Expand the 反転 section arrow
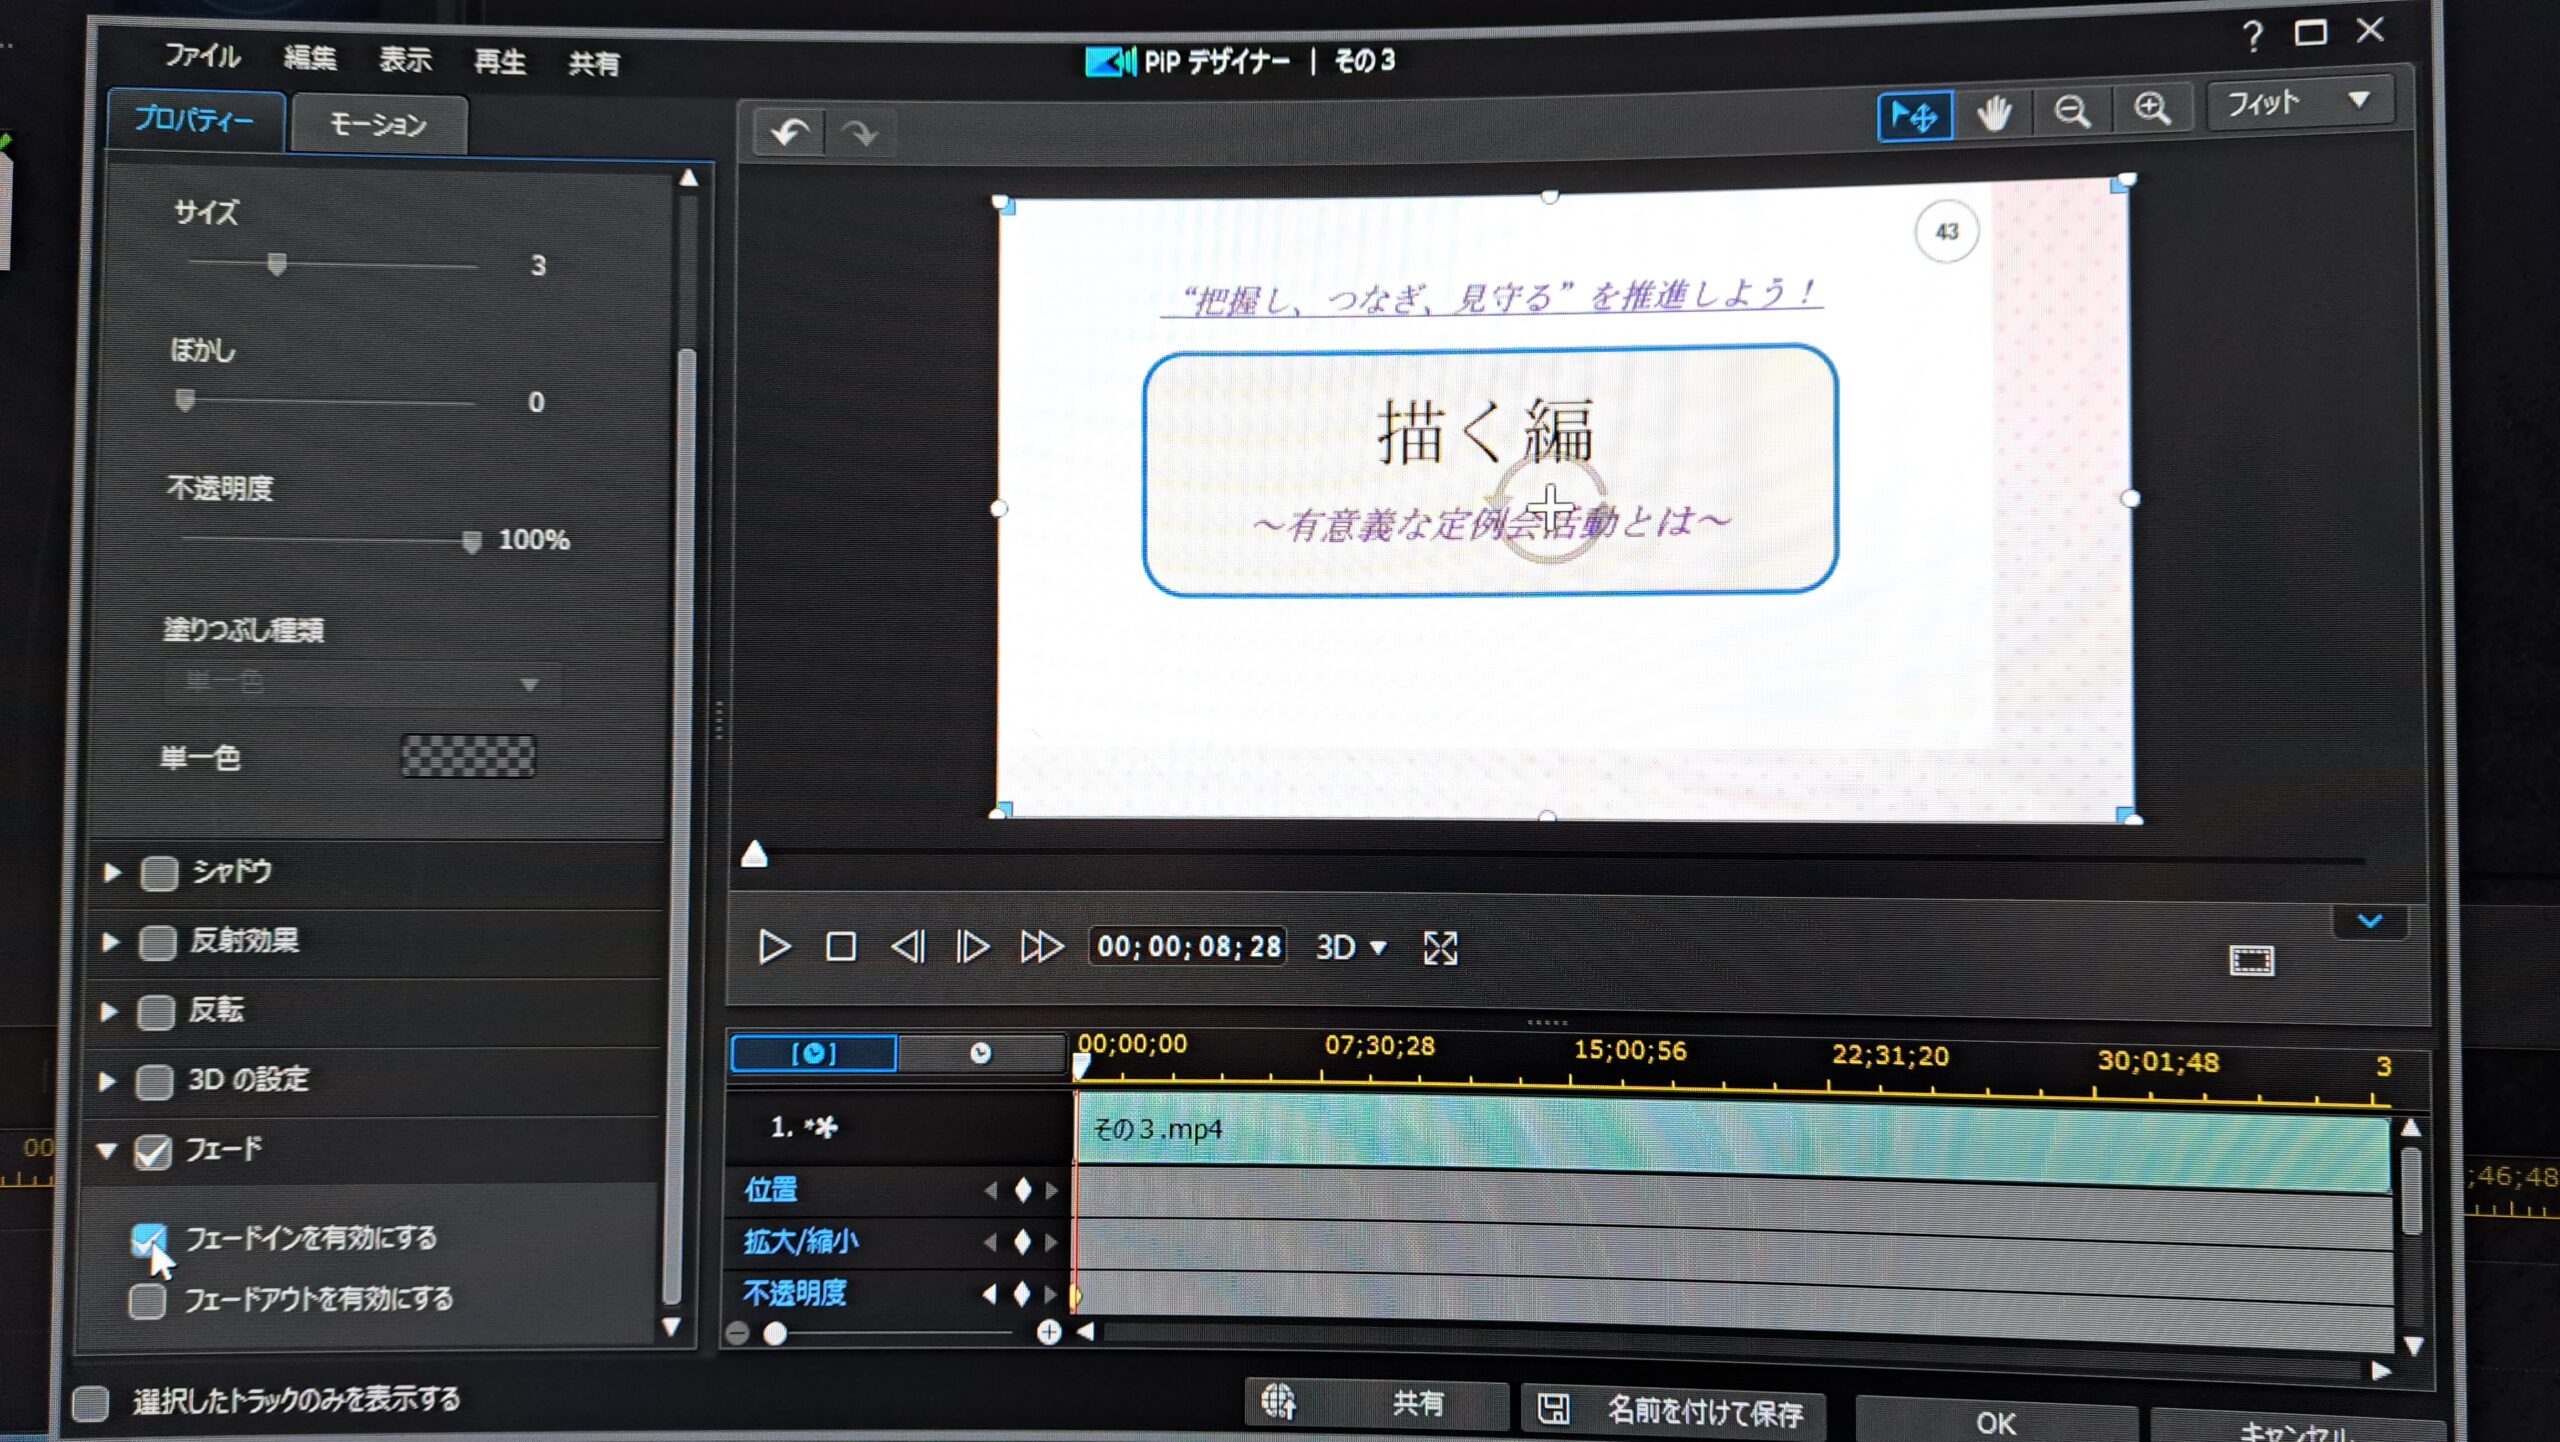 pos(109,1011)
